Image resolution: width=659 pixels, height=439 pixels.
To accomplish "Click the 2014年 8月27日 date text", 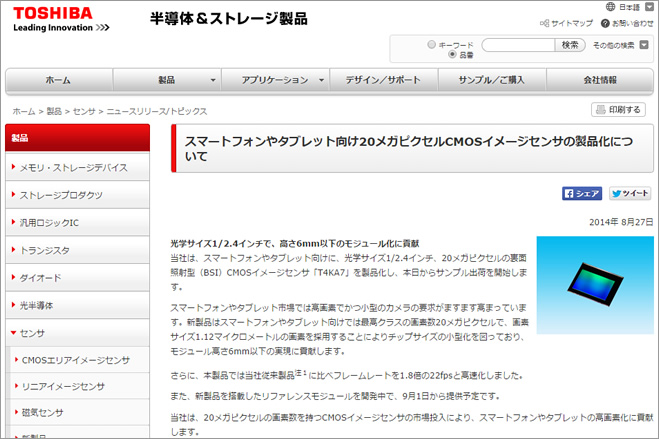I will tap(621, 222).
